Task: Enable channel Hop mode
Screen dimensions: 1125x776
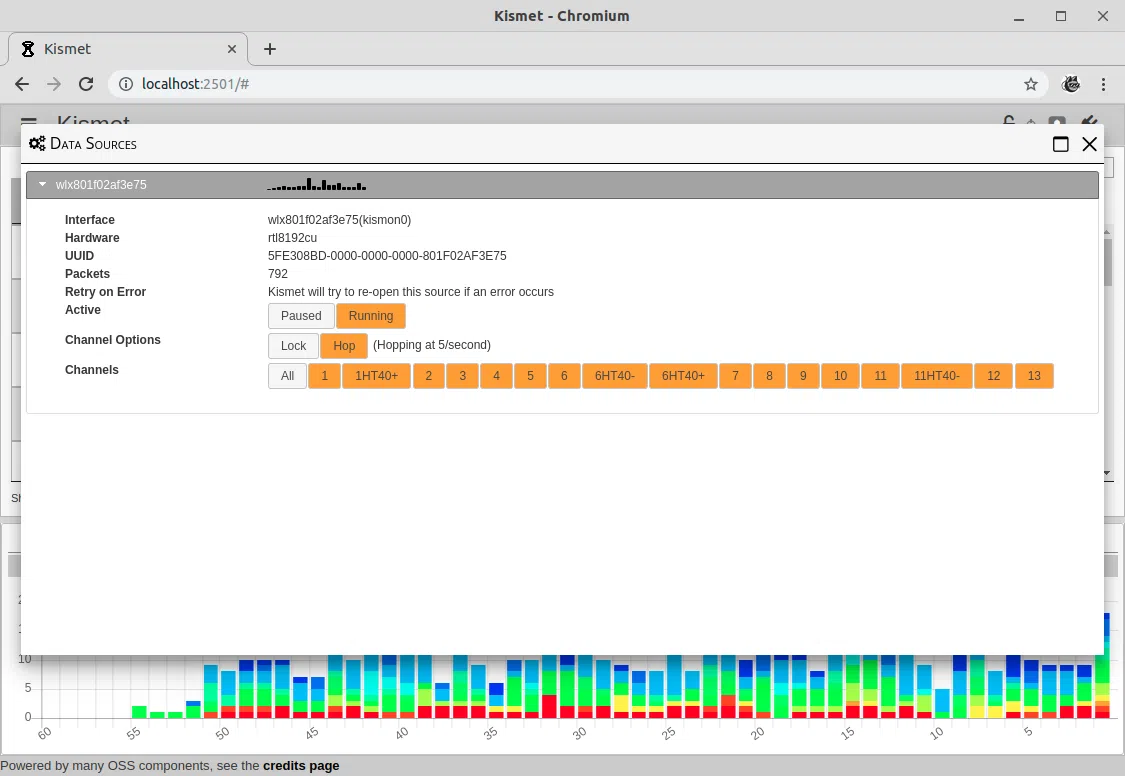Action: [344, 346]
